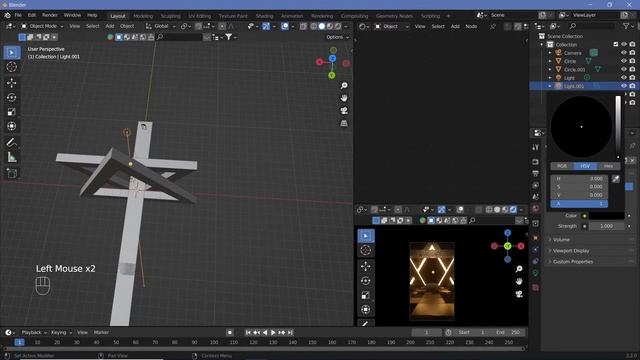
Task: Click the red X axis on main viewport gizmo
Action: pos(319,62)
